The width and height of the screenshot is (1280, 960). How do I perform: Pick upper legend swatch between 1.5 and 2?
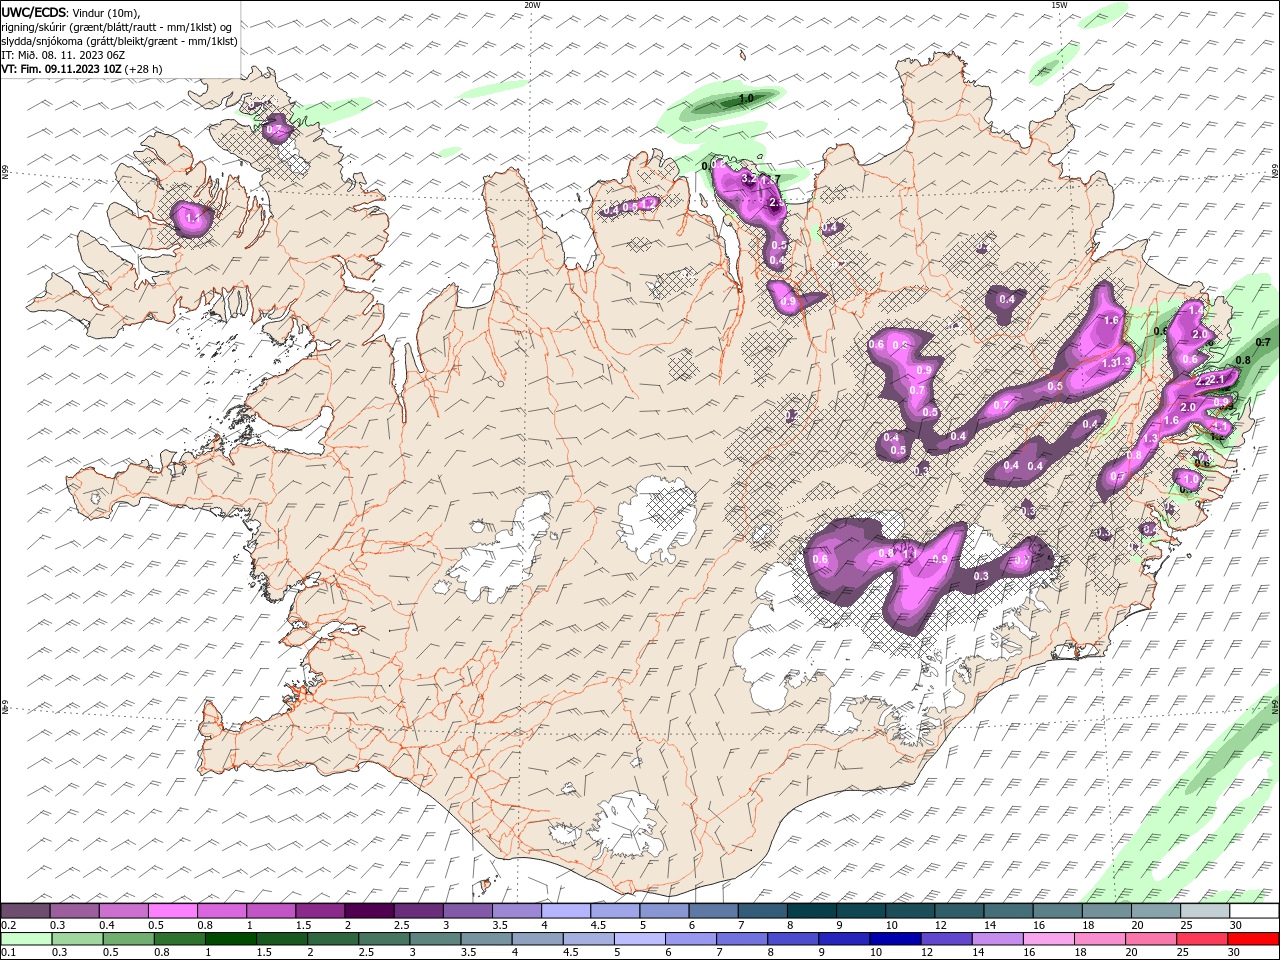coord(320,911)
